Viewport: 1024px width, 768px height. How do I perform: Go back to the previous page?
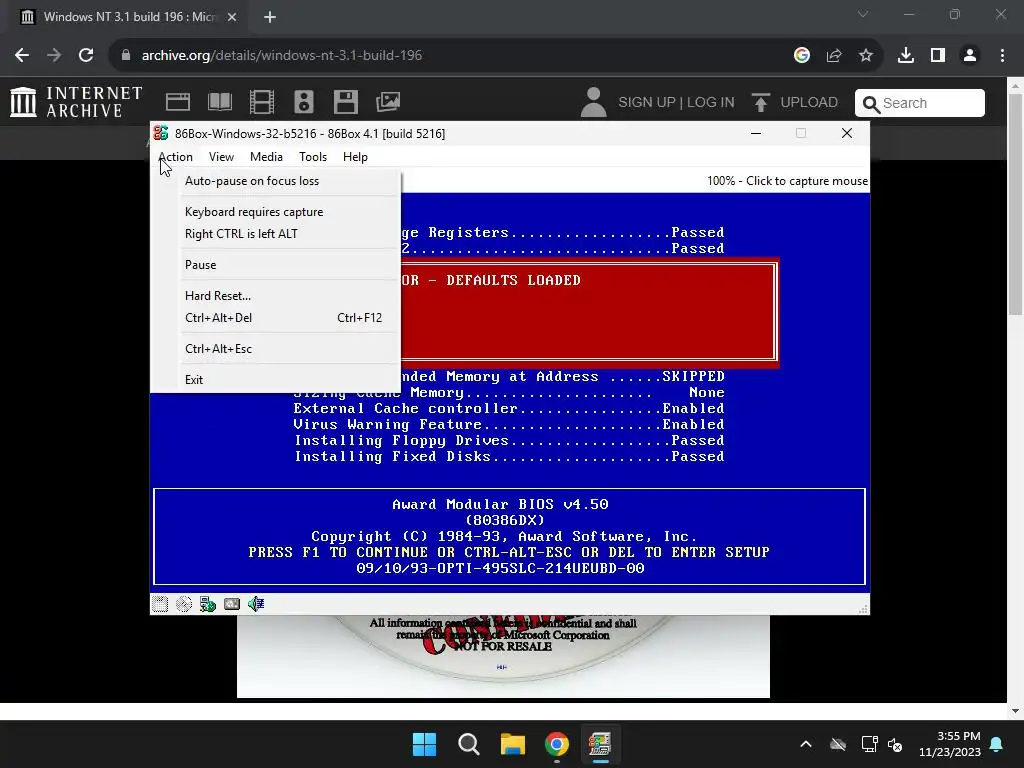tap(22, 56)
